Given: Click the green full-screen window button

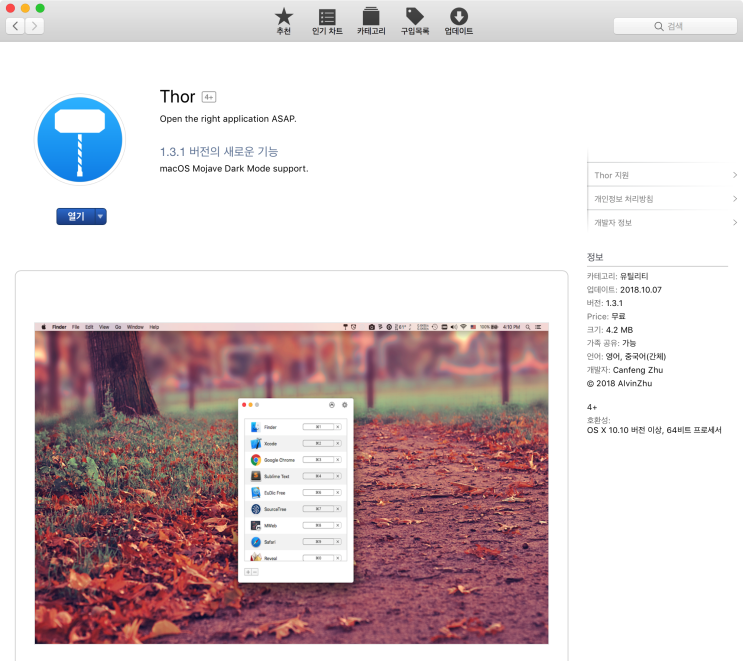Looking at the screenshot, I should [x=40, y=8].
